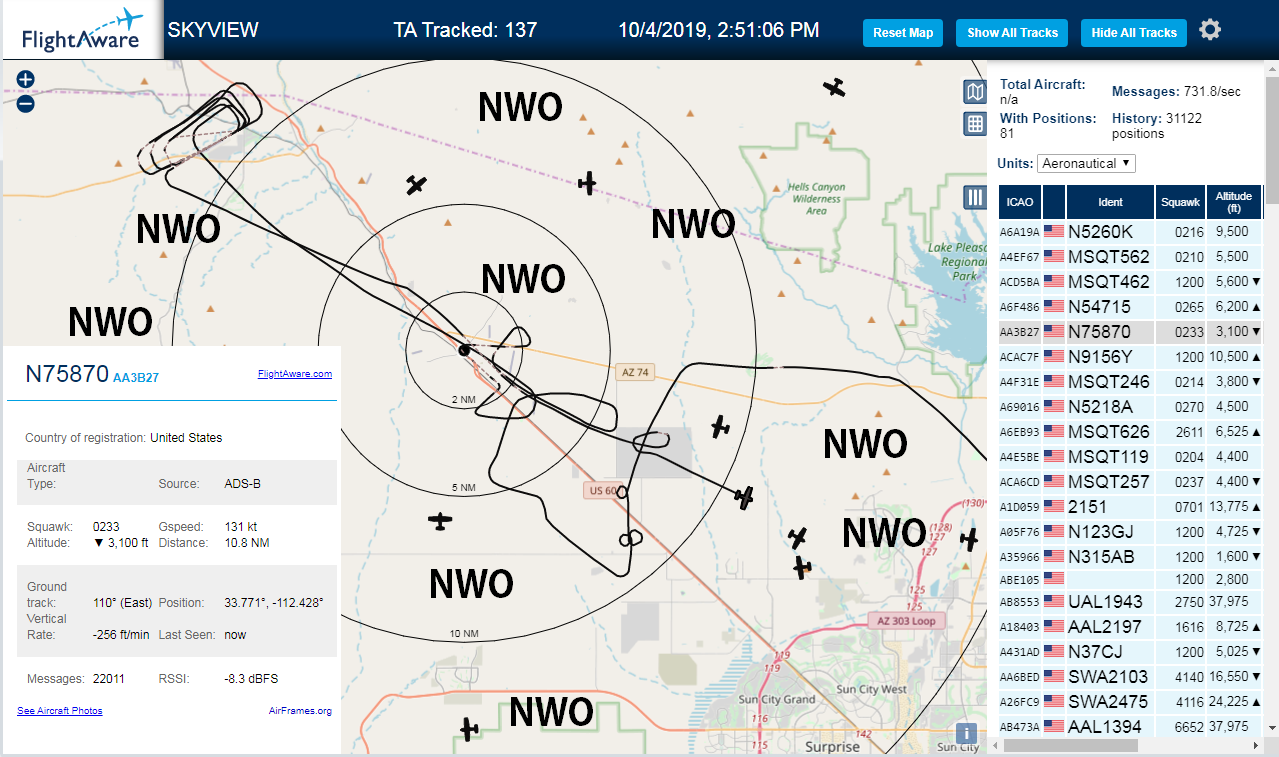Select aircraft icon east of 5 NM ring
This screenshot has width=1279, height=757.
tap(720, 427)
